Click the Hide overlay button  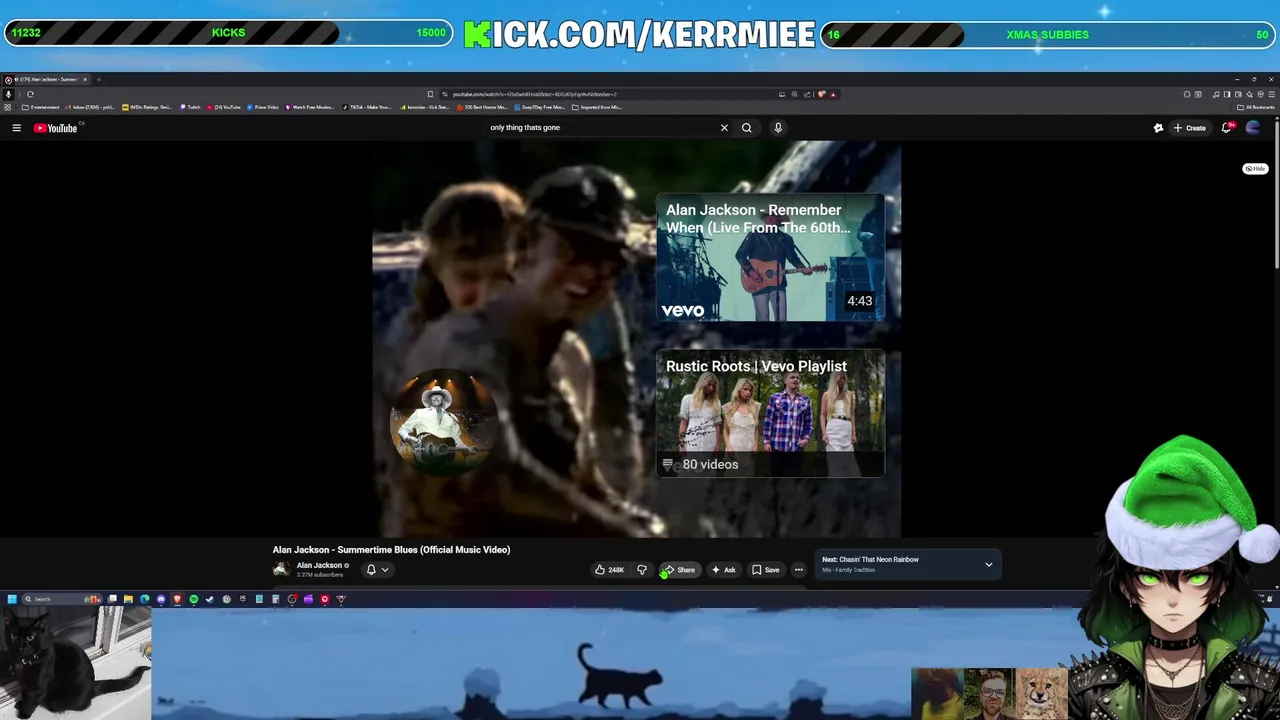point(1255,169)
